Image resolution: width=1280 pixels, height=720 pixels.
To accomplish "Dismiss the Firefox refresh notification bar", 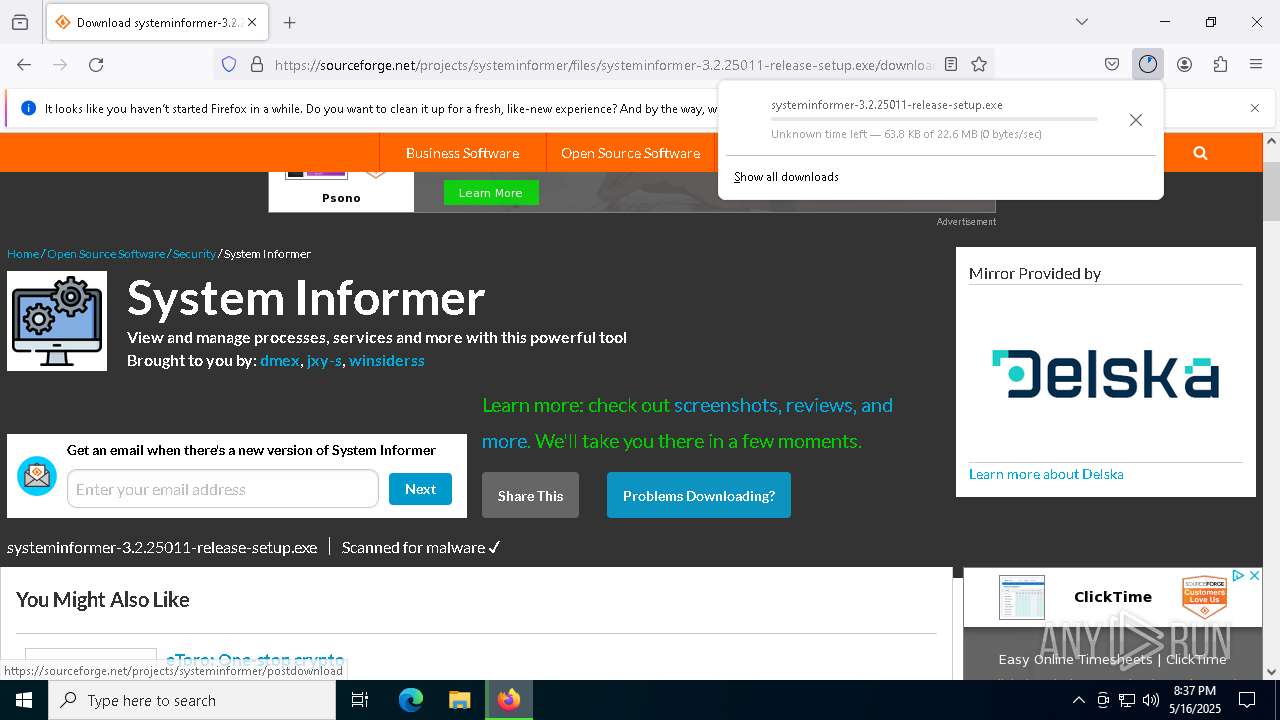I will coord(1255,108).
